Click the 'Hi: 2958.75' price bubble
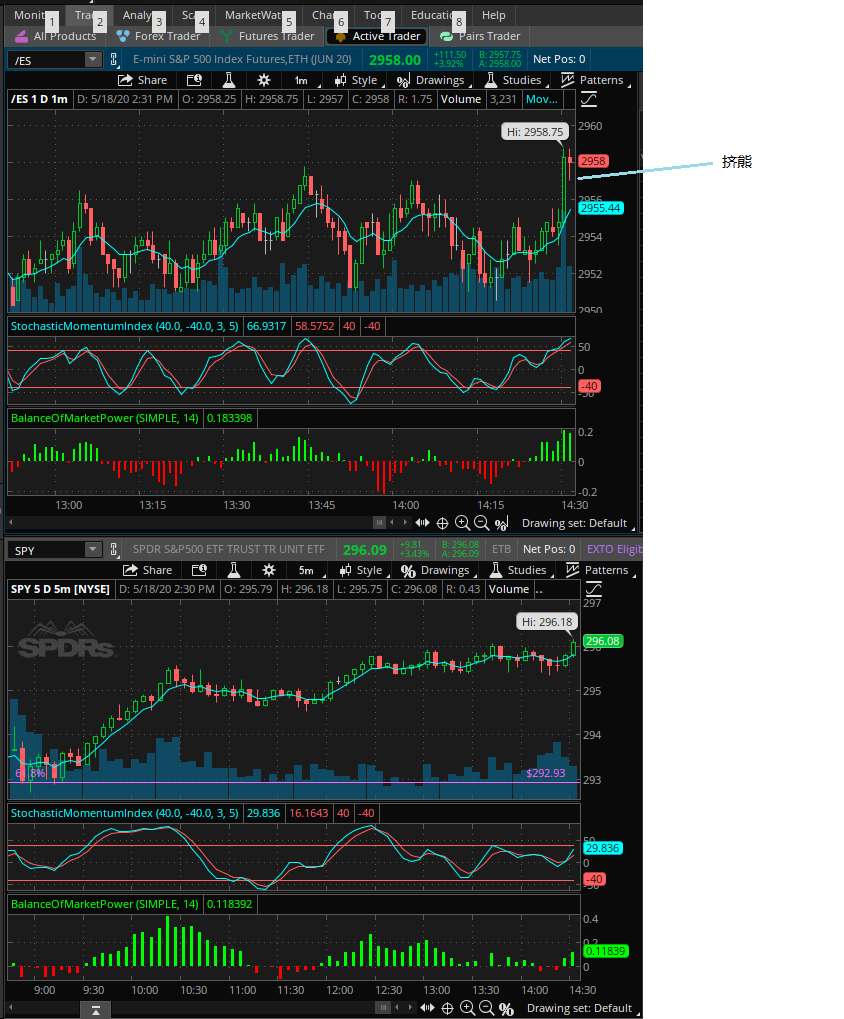 click(x=535, y=132)
